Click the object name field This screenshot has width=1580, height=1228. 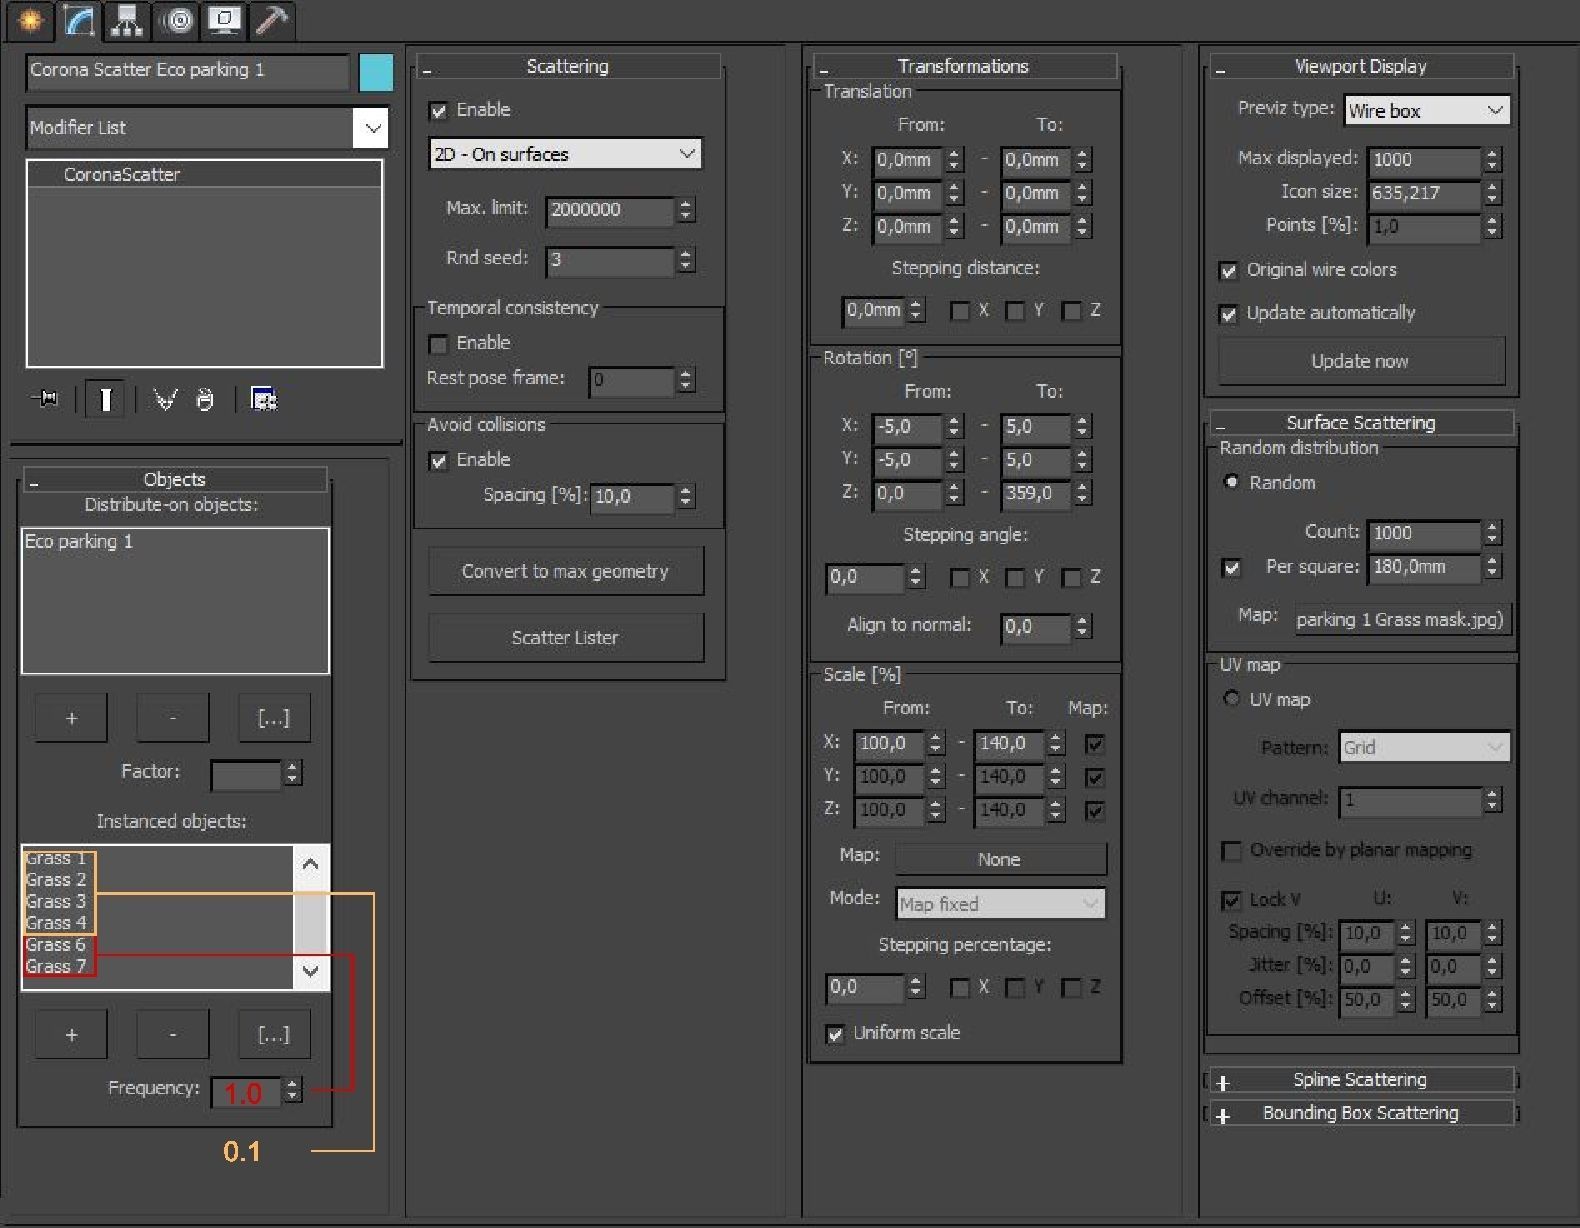188,71
